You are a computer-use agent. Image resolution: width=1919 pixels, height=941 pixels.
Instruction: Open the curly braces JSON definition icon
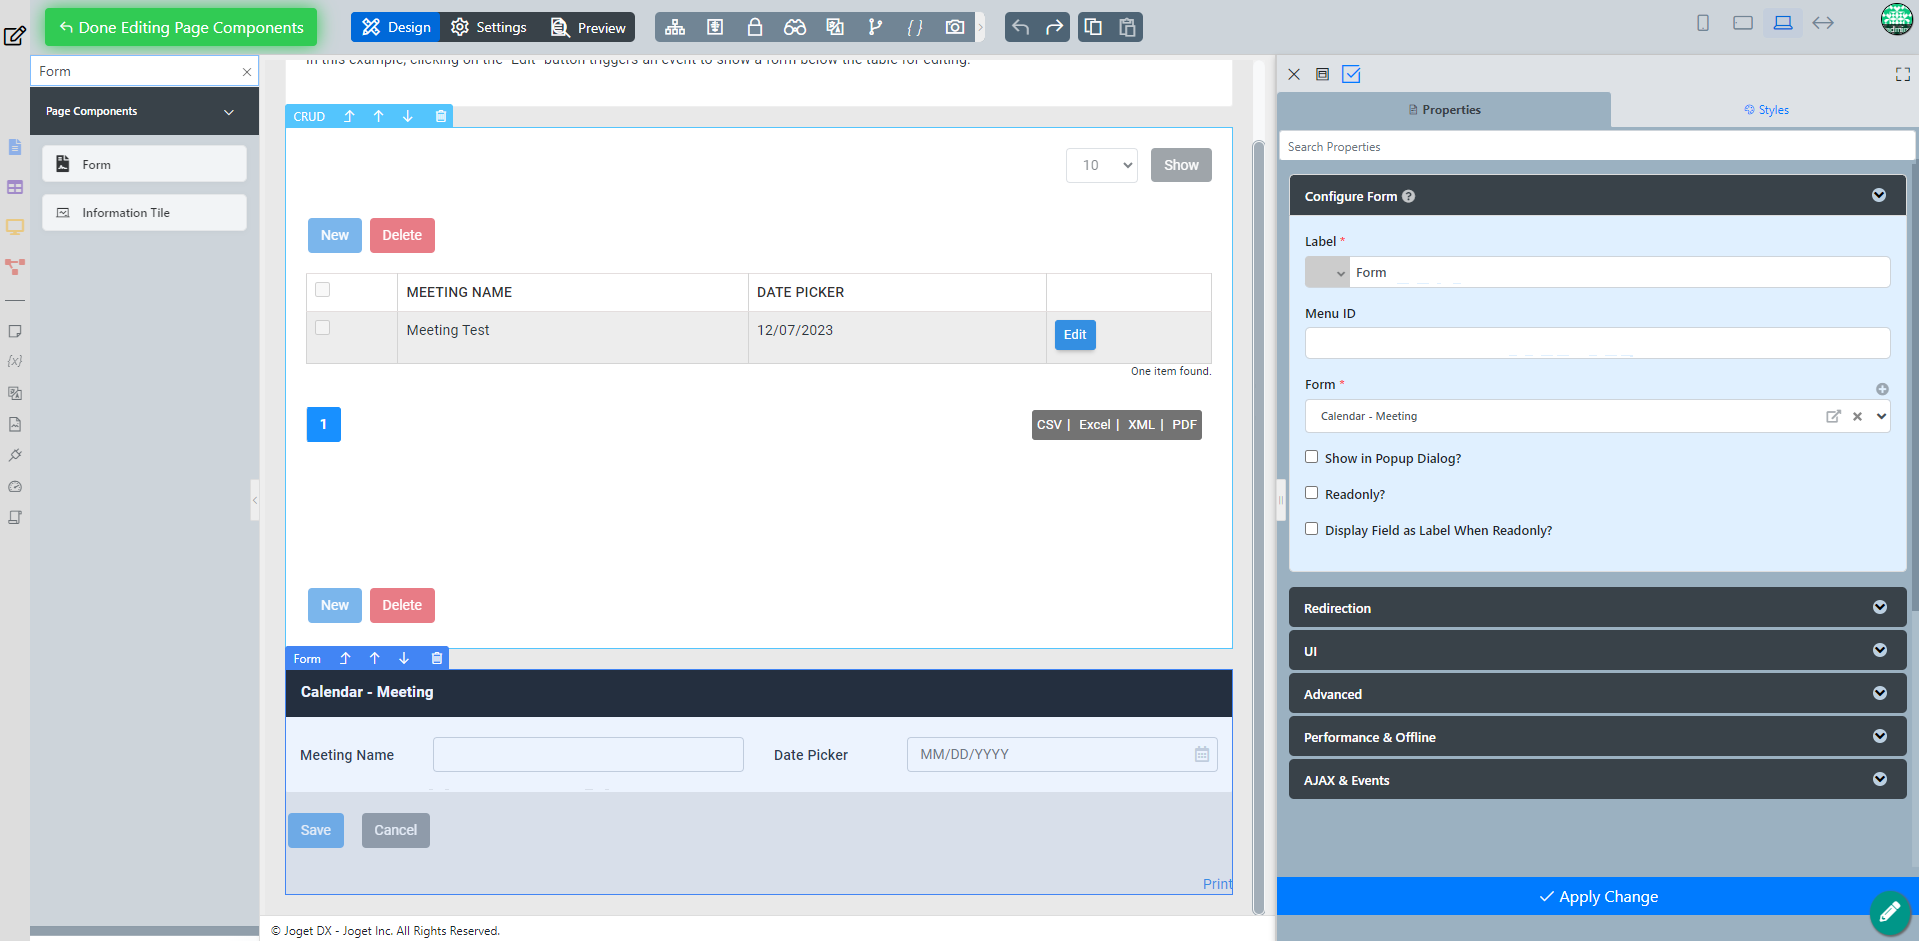[x=915, y=27]
